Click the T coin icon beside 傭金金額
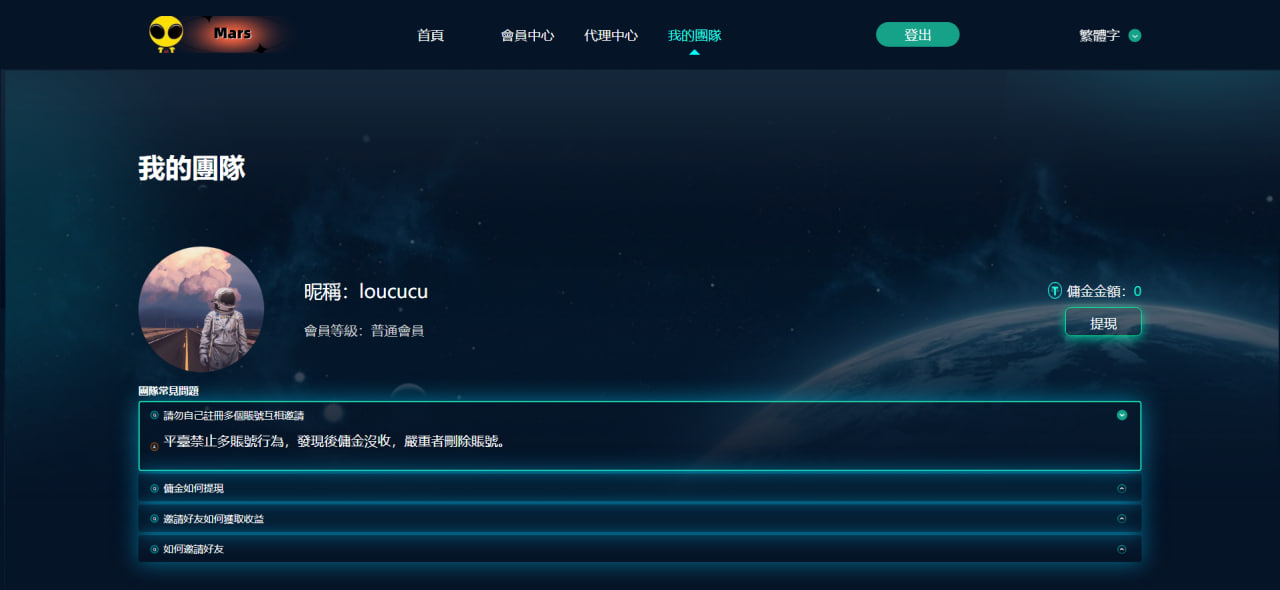Image resolution: width=1280 pixels, height=590 pixels. click(1054, 291)
